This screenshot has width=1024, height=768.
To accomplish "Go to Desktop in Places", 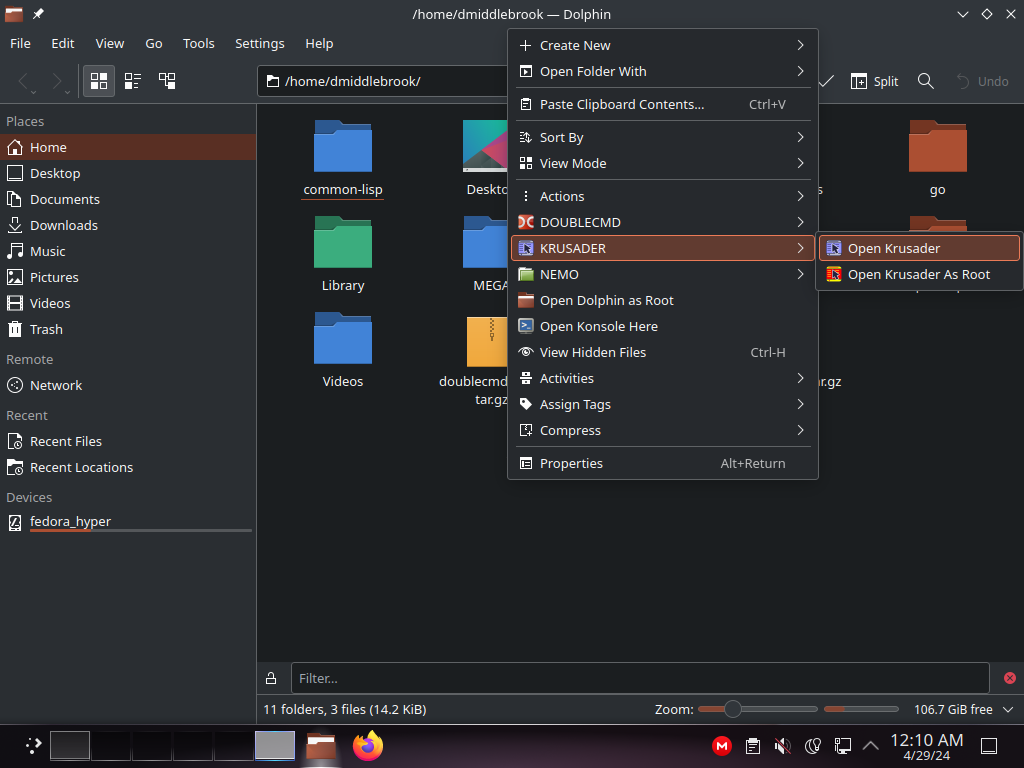I will coord(128,173).
